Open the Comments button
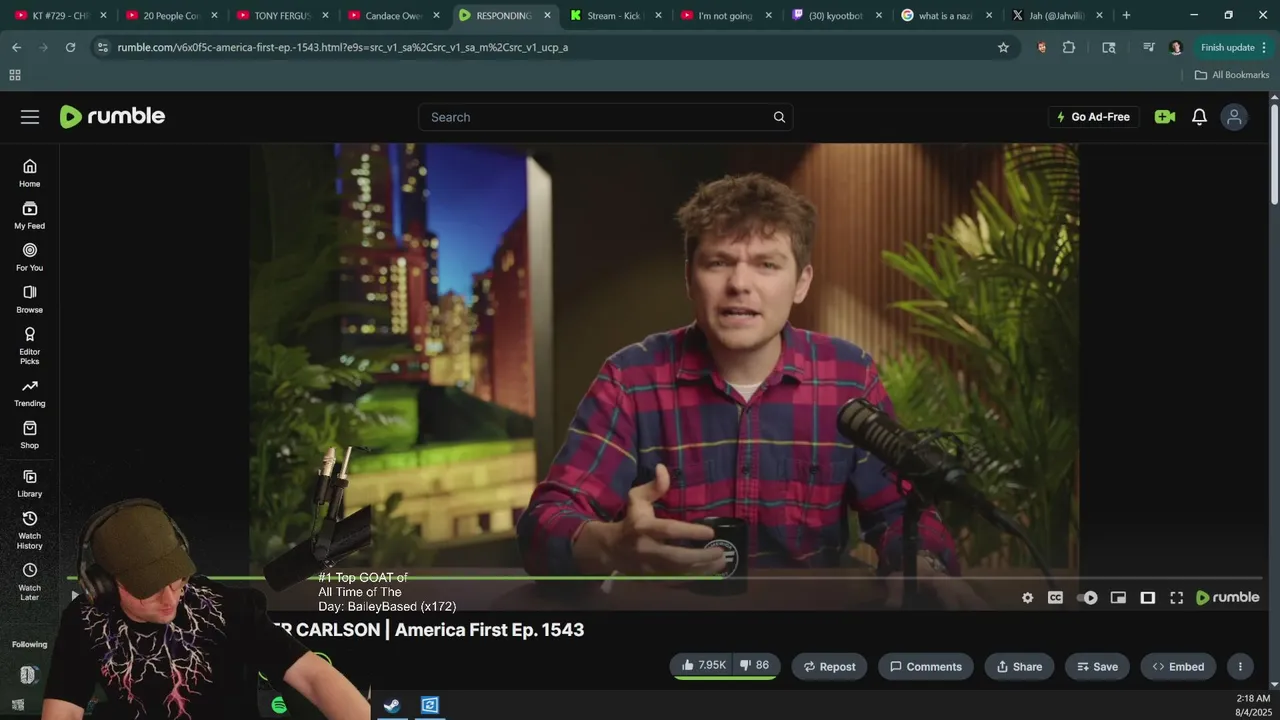Image resolution: width=1280 pixels, height=720 pixels. click(x=926, y=667)
